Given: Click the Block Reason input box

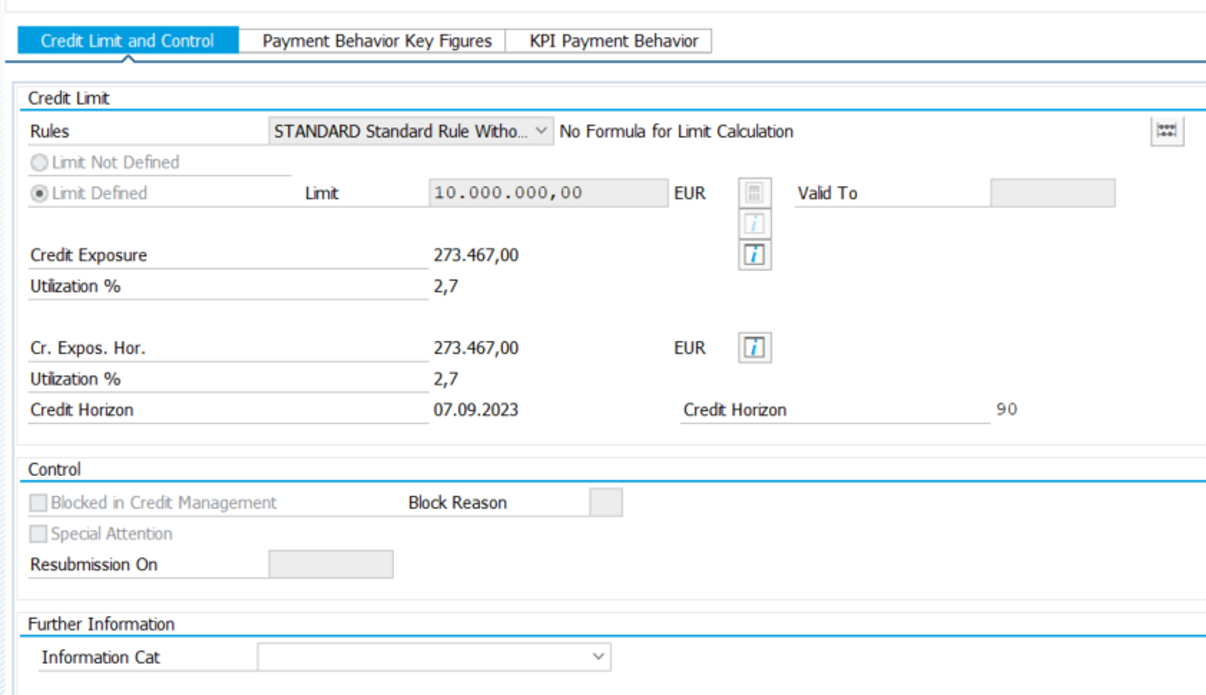Looking at the screenshot, I should coord(605,503).
